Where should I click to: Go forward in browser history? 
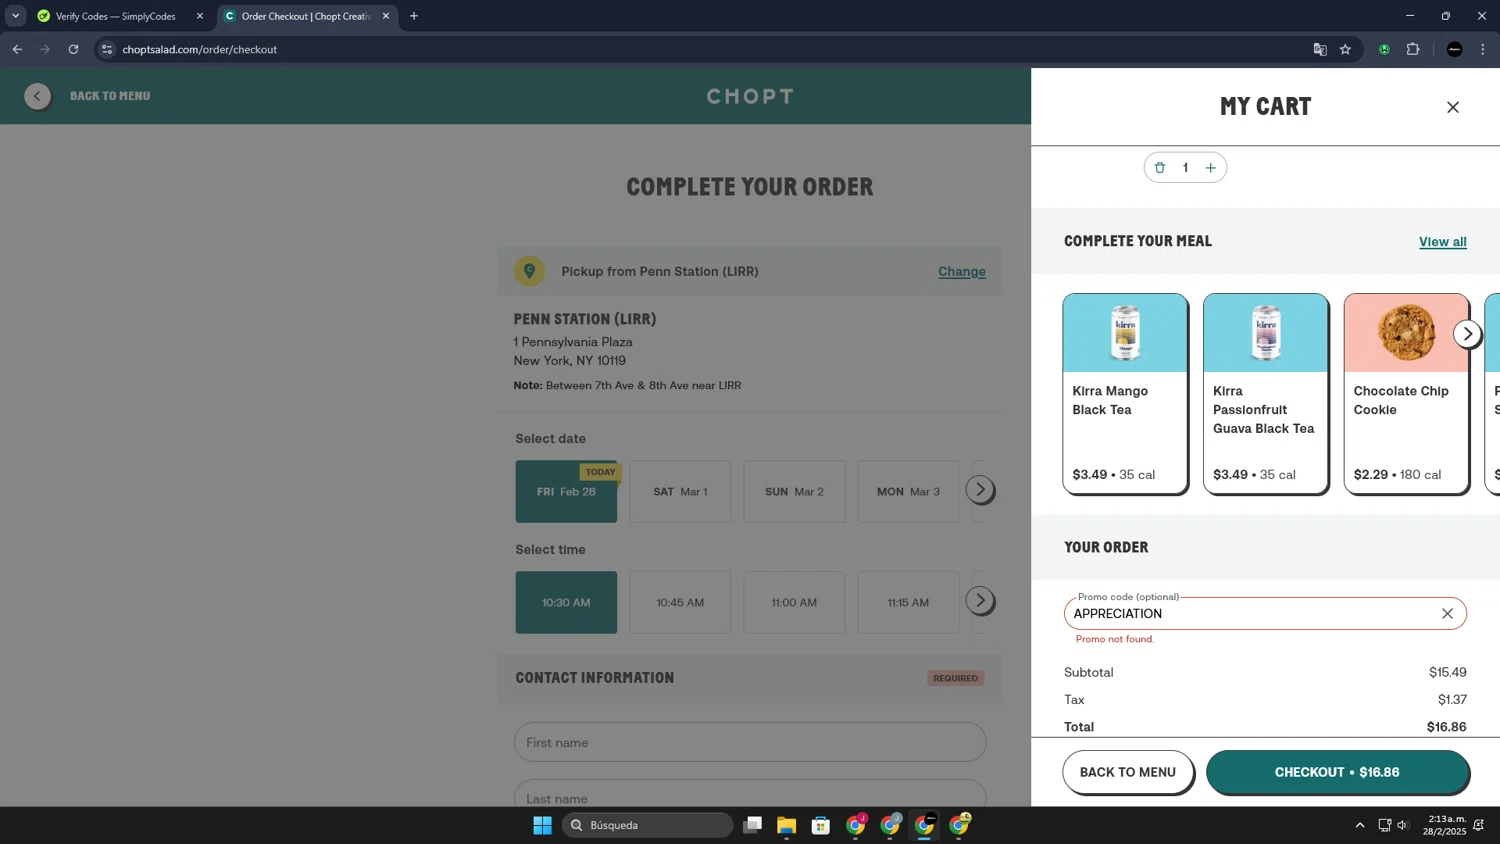[45, 49]
